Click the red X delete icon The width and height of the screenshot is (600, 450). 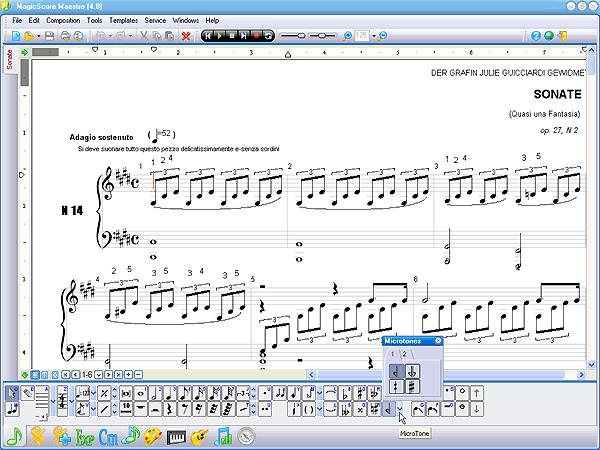(186, 36)
